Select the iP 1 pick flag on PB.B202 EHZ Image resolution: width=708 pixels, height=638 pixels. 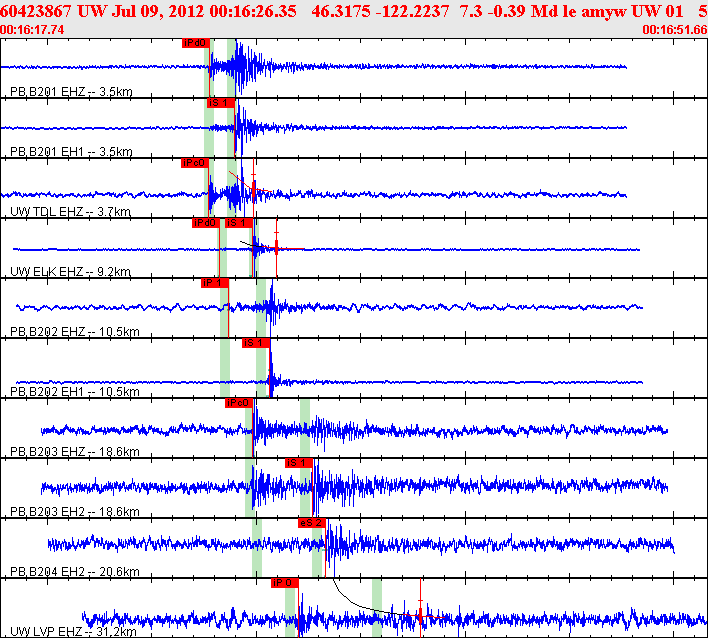(215, 283)
